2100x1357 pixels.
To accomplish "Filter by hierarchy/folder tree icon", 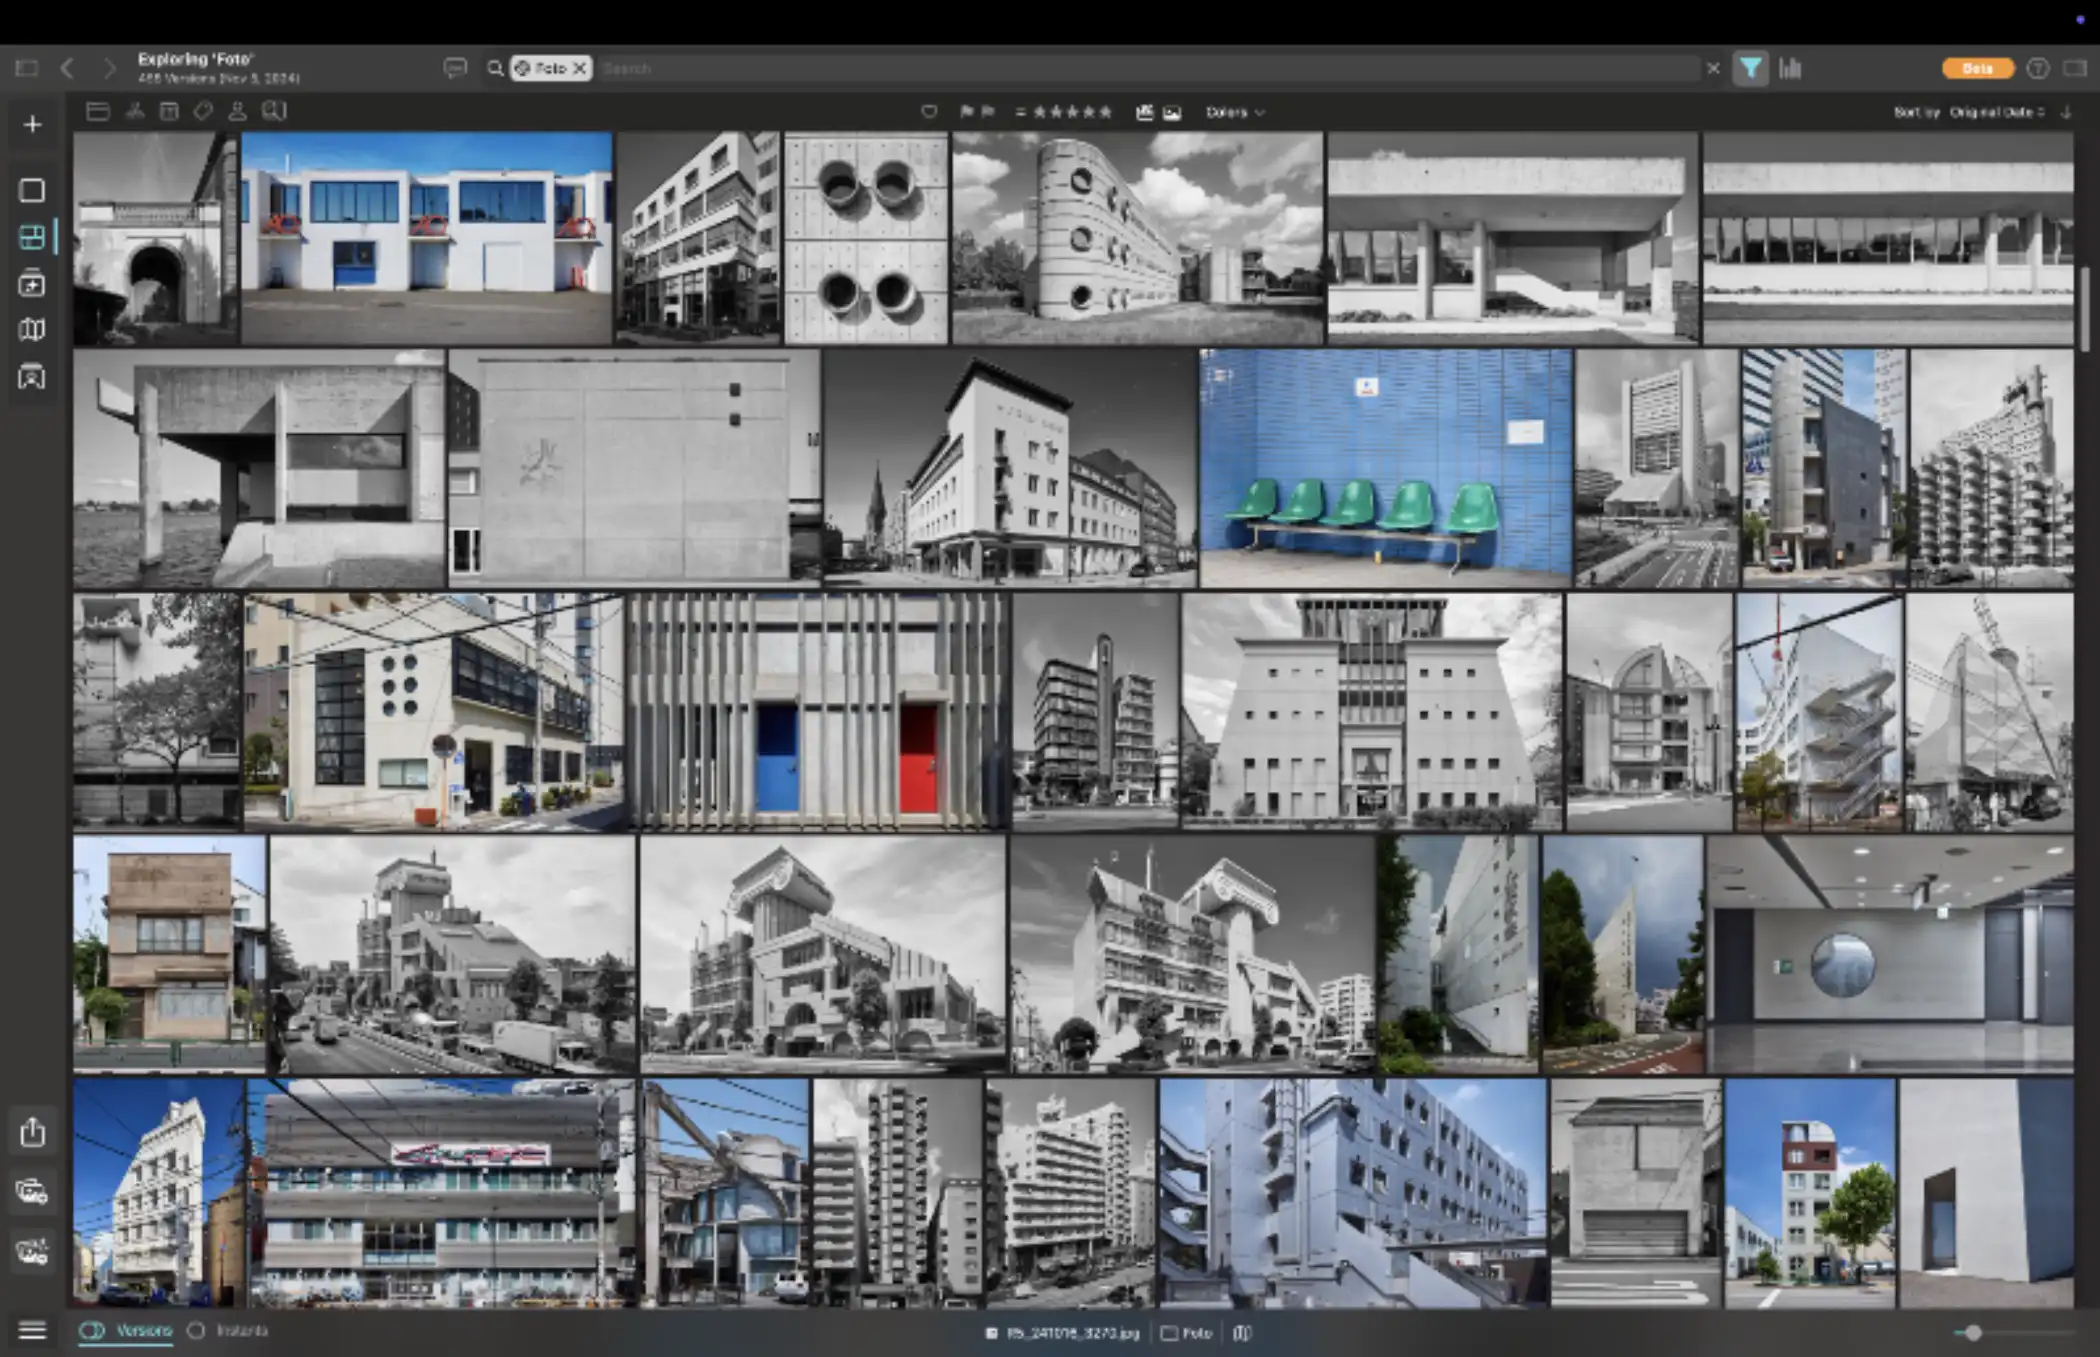I will coord(135,112).
